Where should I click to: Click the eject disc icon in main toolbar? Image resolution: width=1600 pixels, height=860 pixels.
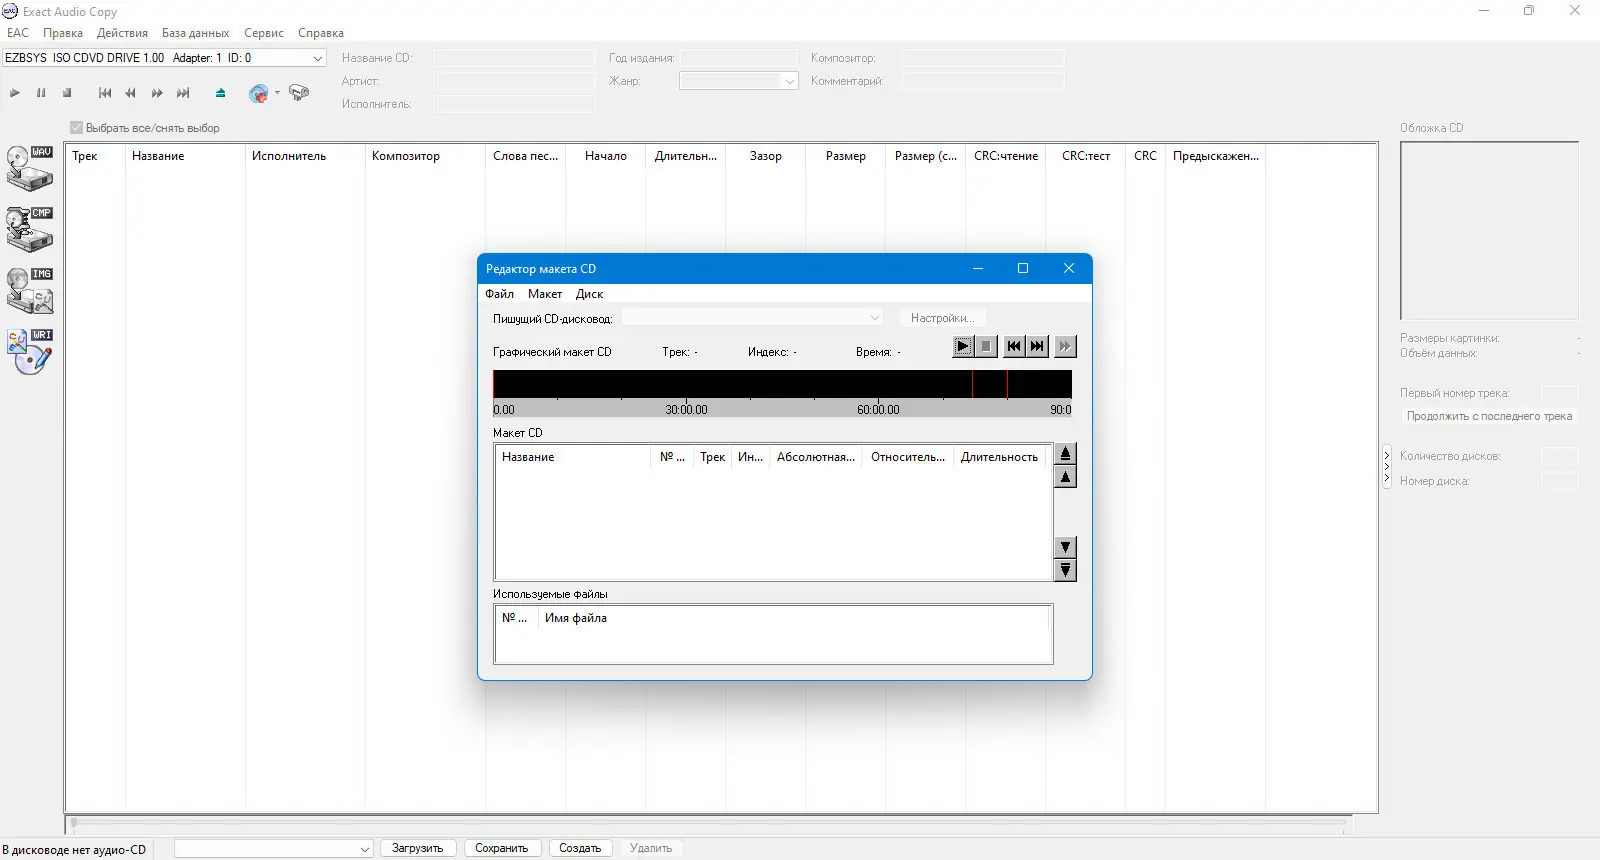(x=220, y=93)
